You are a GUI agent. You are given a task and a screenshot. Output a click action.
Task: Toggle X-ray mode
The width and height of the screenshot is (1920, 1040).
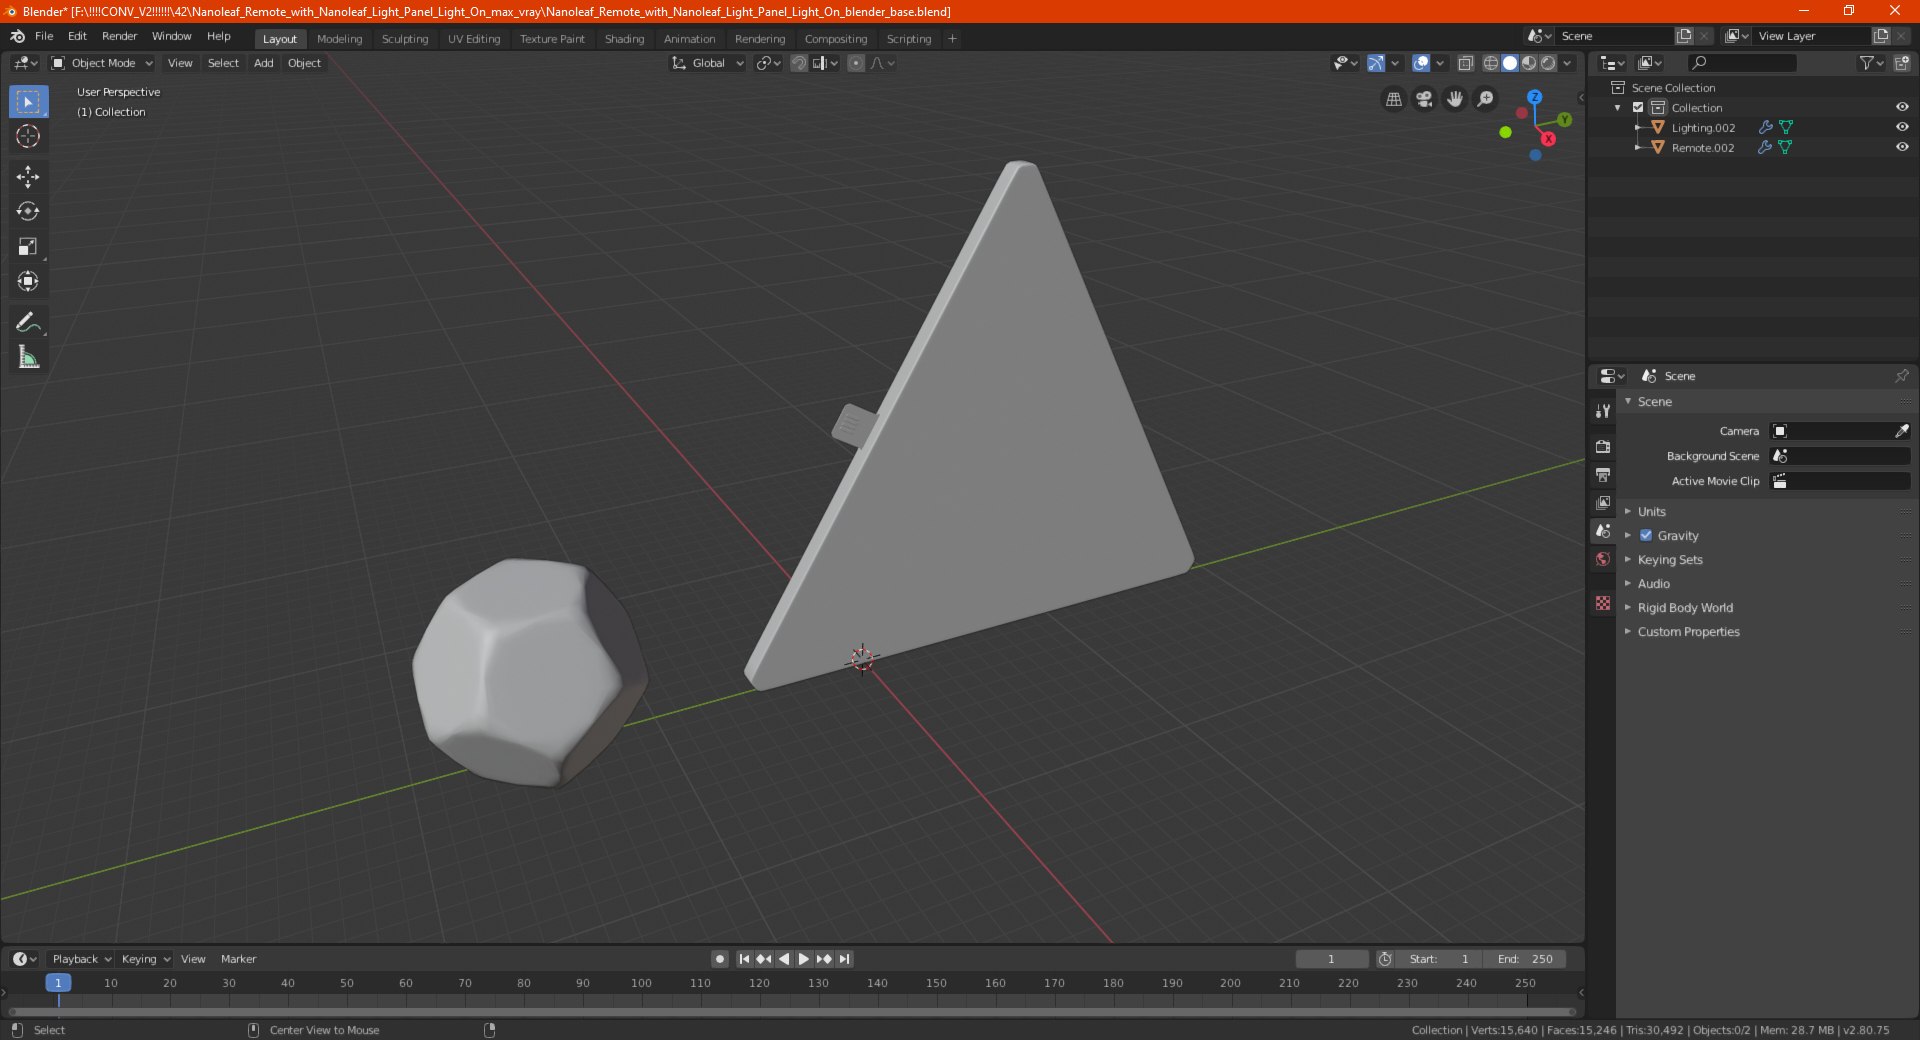coord(1465,63)
